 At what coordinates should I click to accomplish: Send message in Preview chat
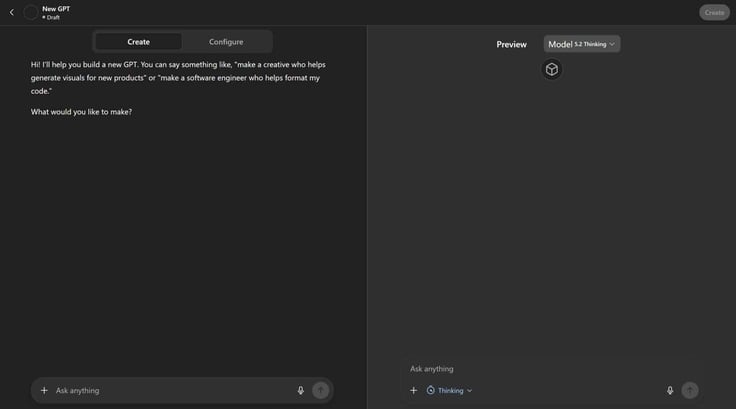point(690,390)
